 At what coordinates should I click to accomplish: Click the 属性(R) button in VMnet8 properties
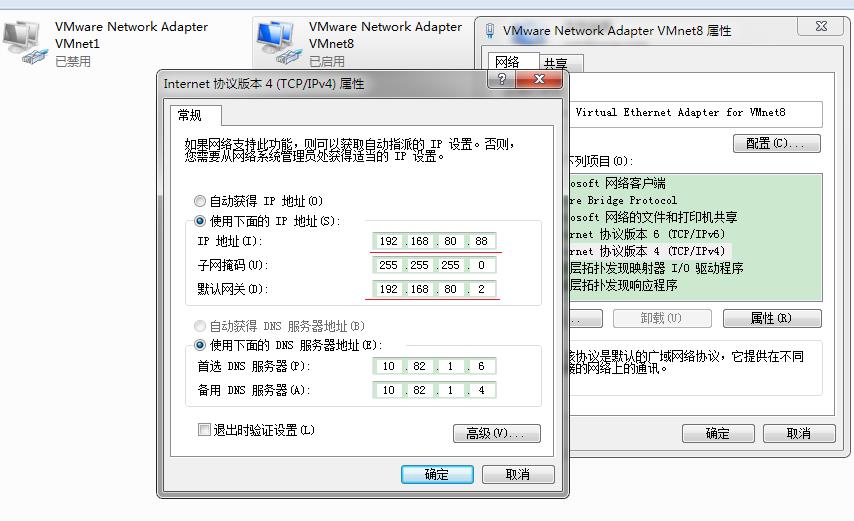[772, 318]
